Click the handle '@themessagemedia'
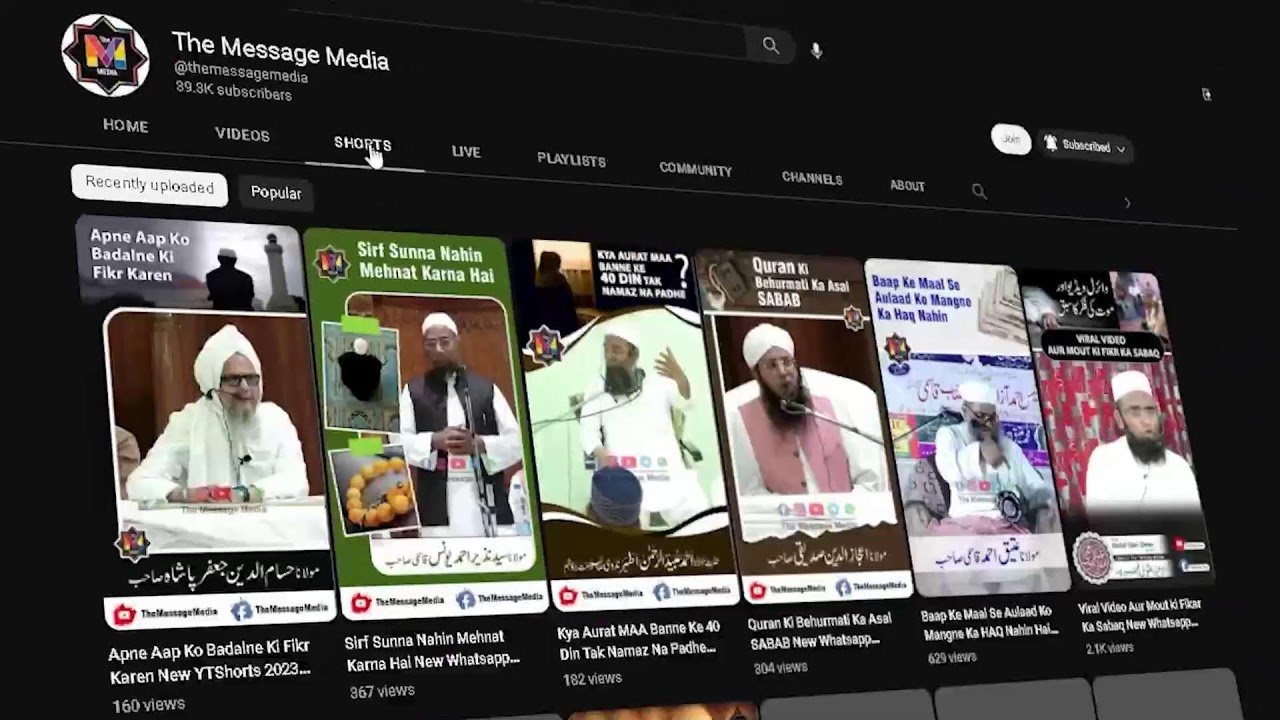This screenshot has height=720, width=1280. click(241, 72)
